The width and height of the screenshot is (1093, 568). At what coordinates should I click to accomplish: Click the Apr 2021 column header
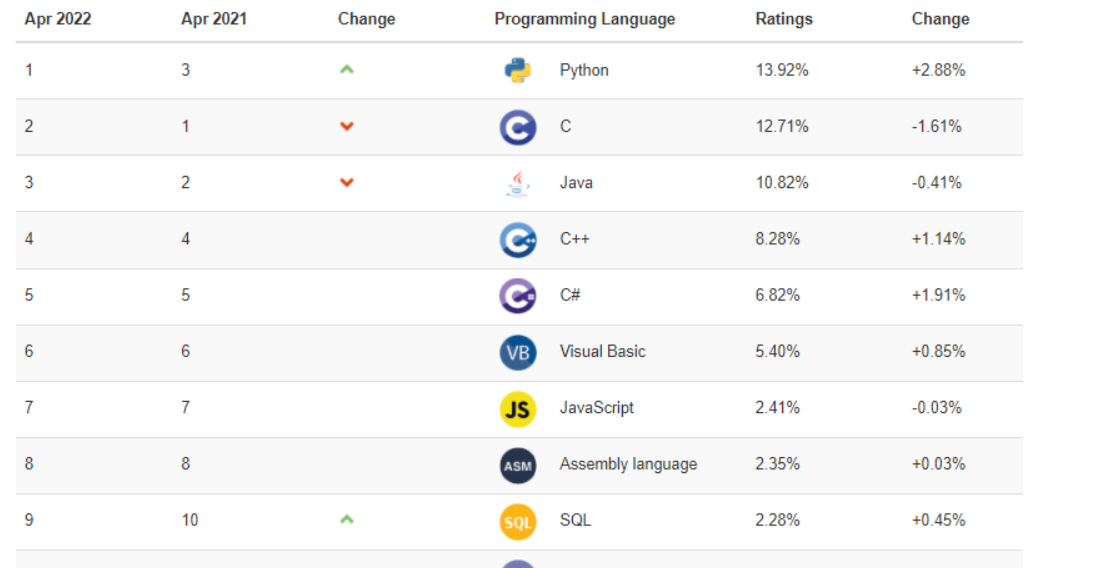[x=214, y=19]
